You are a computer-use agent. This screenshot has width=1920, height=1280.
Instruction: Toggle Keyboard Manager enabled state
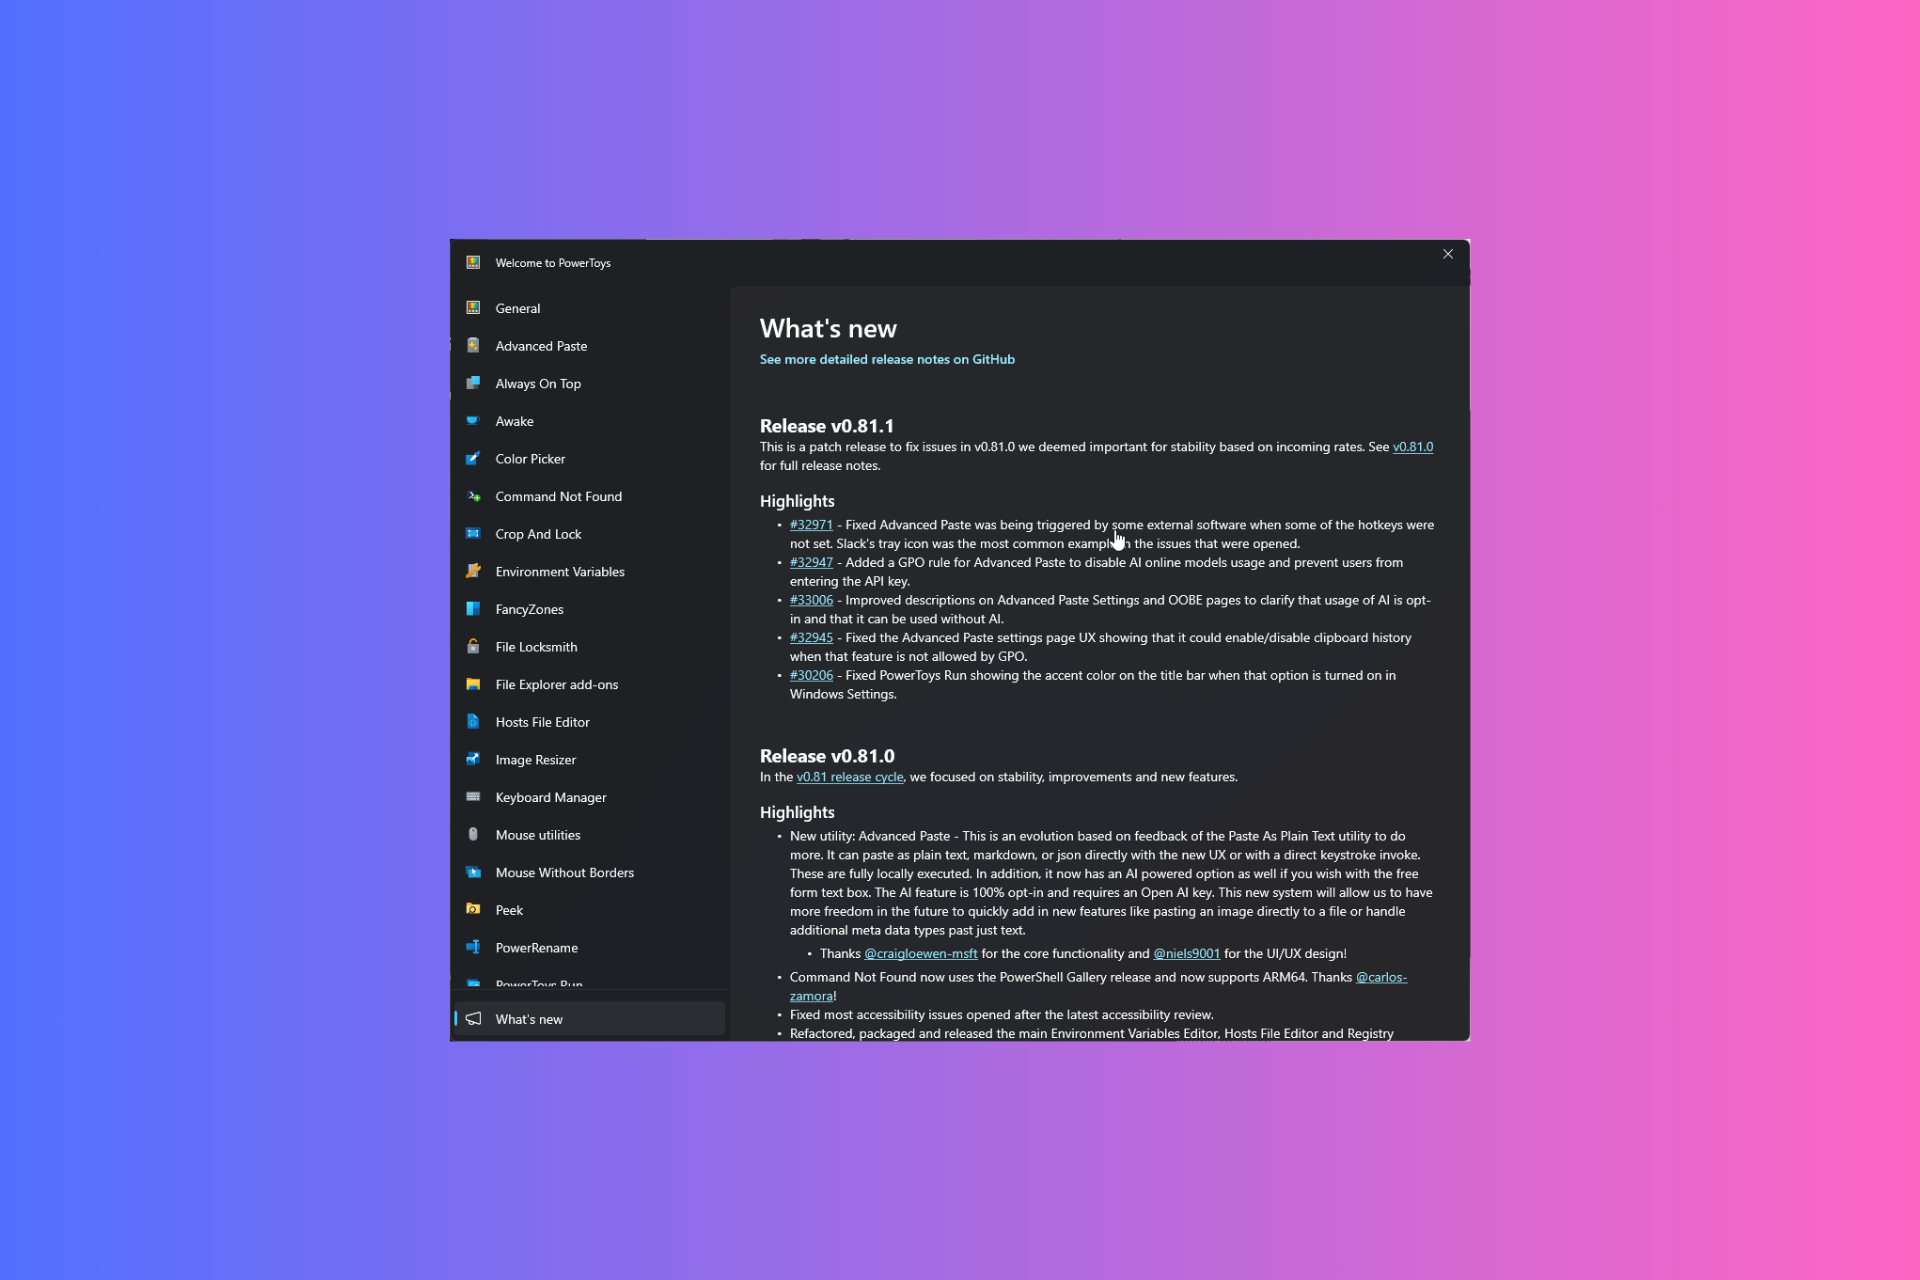551,796
